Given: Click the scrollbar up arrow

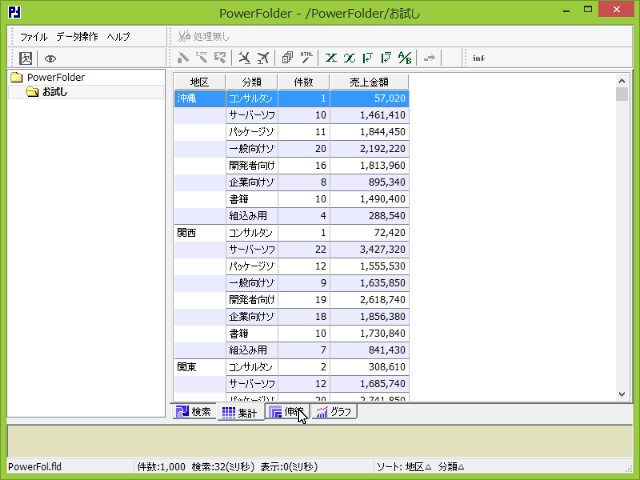Looking at the screenshot, I should click(x=622, y=81).
